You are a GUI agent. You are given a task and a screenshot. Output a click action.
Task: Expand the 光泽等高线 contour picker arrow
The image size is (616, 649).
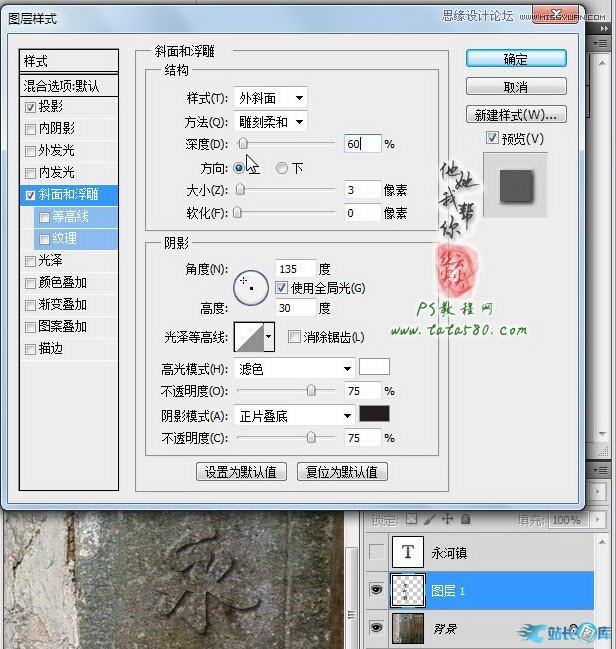pyautogui.click(x=268, y=338)
